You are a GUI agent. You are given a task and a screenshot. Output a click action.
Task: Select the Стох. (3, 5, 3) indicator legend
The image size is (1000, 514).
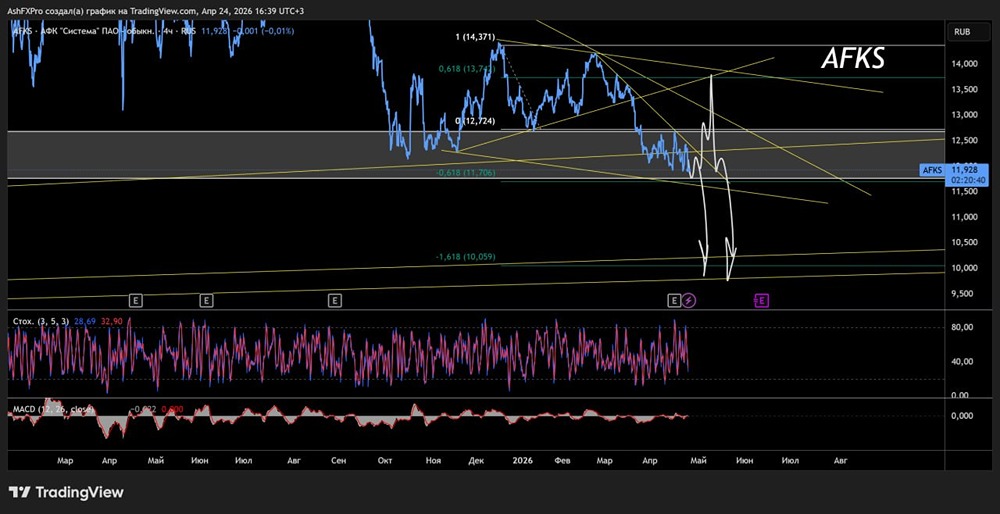pyautogui.click(x=41, y=321)
